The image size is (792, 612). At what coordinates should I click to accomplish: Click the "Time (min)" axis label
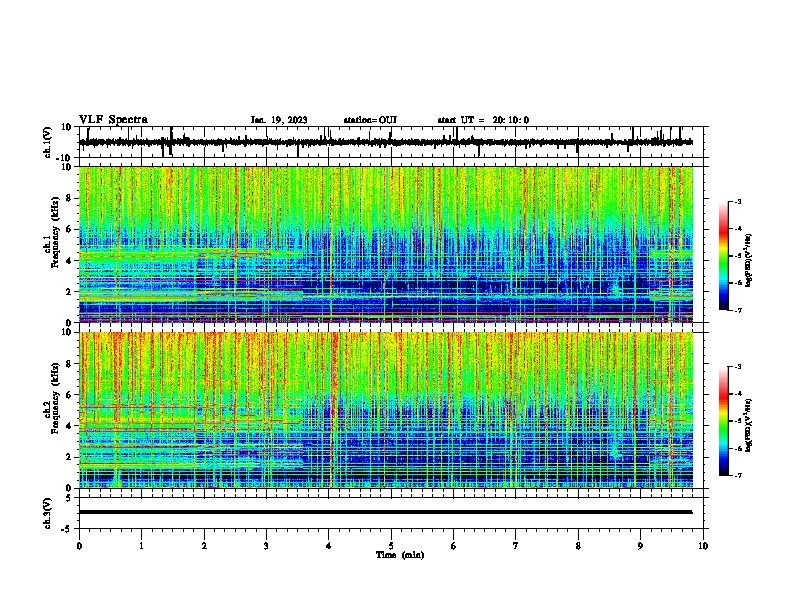click(x=400, y=555)
